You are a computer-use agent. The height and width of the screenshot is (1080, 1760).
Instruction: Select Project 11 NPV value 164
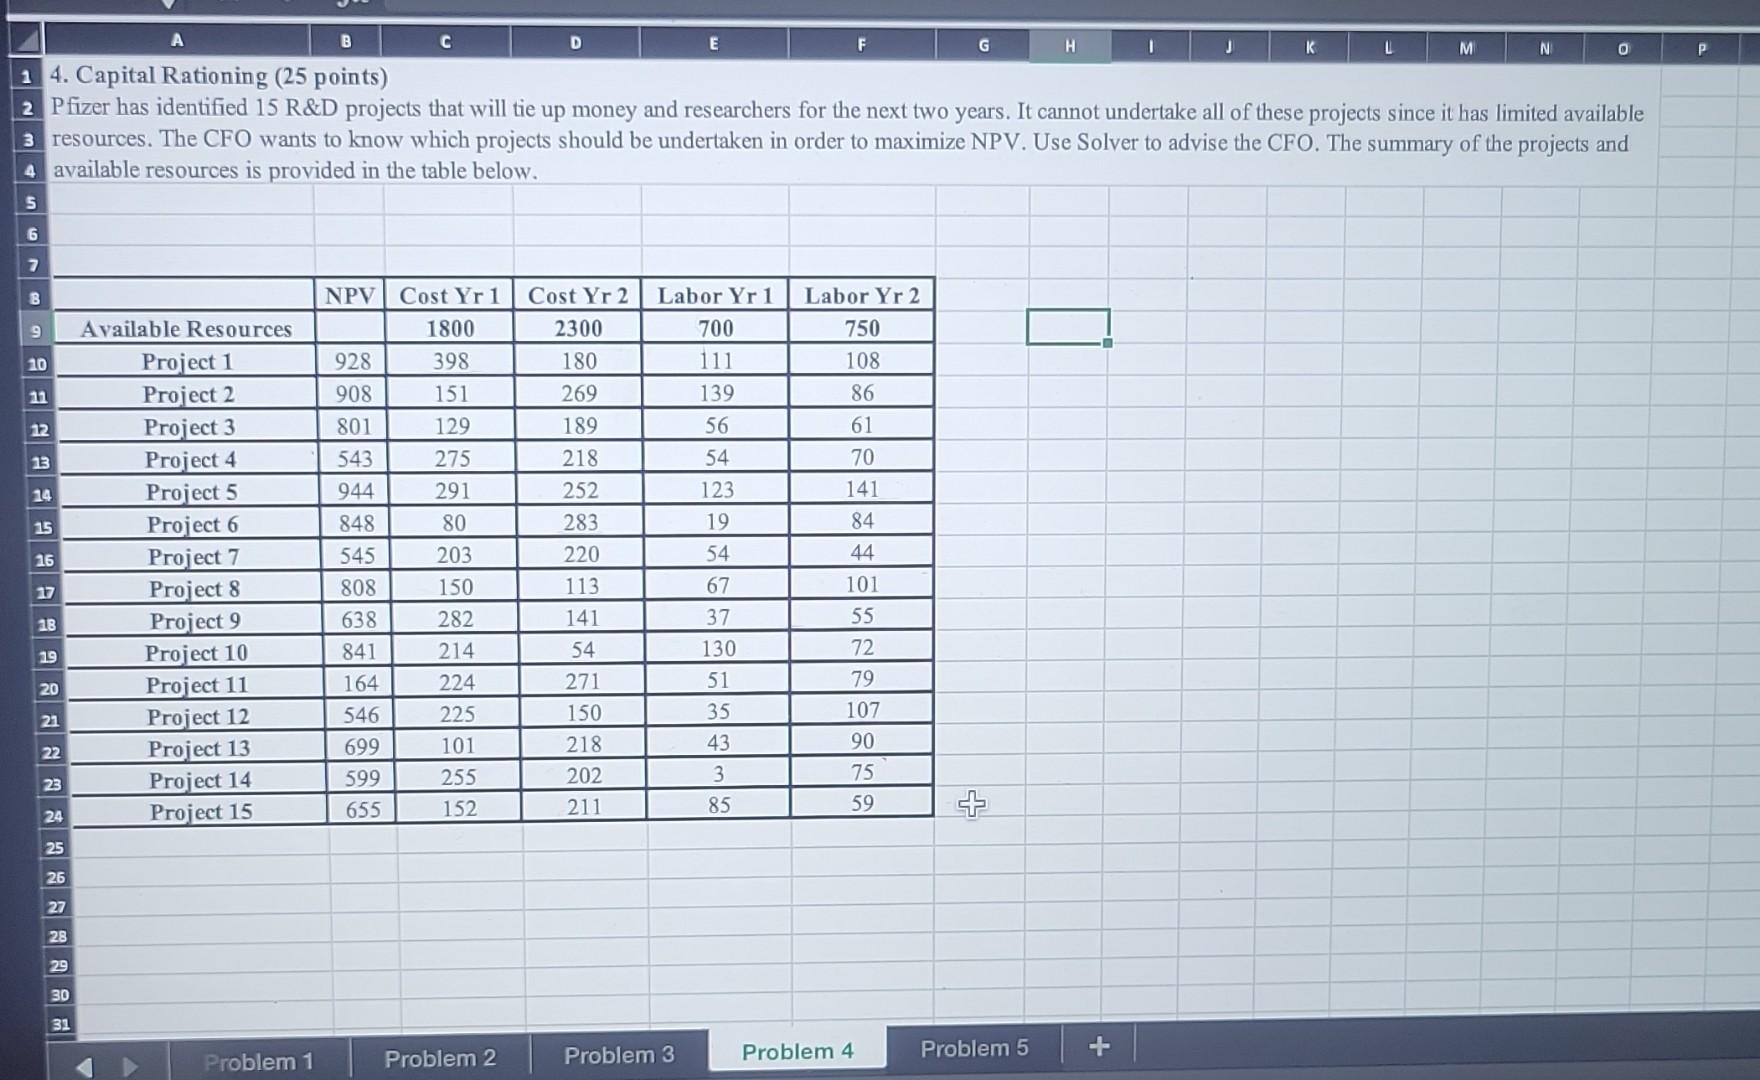pyautogui.click(x=360, y=683)
